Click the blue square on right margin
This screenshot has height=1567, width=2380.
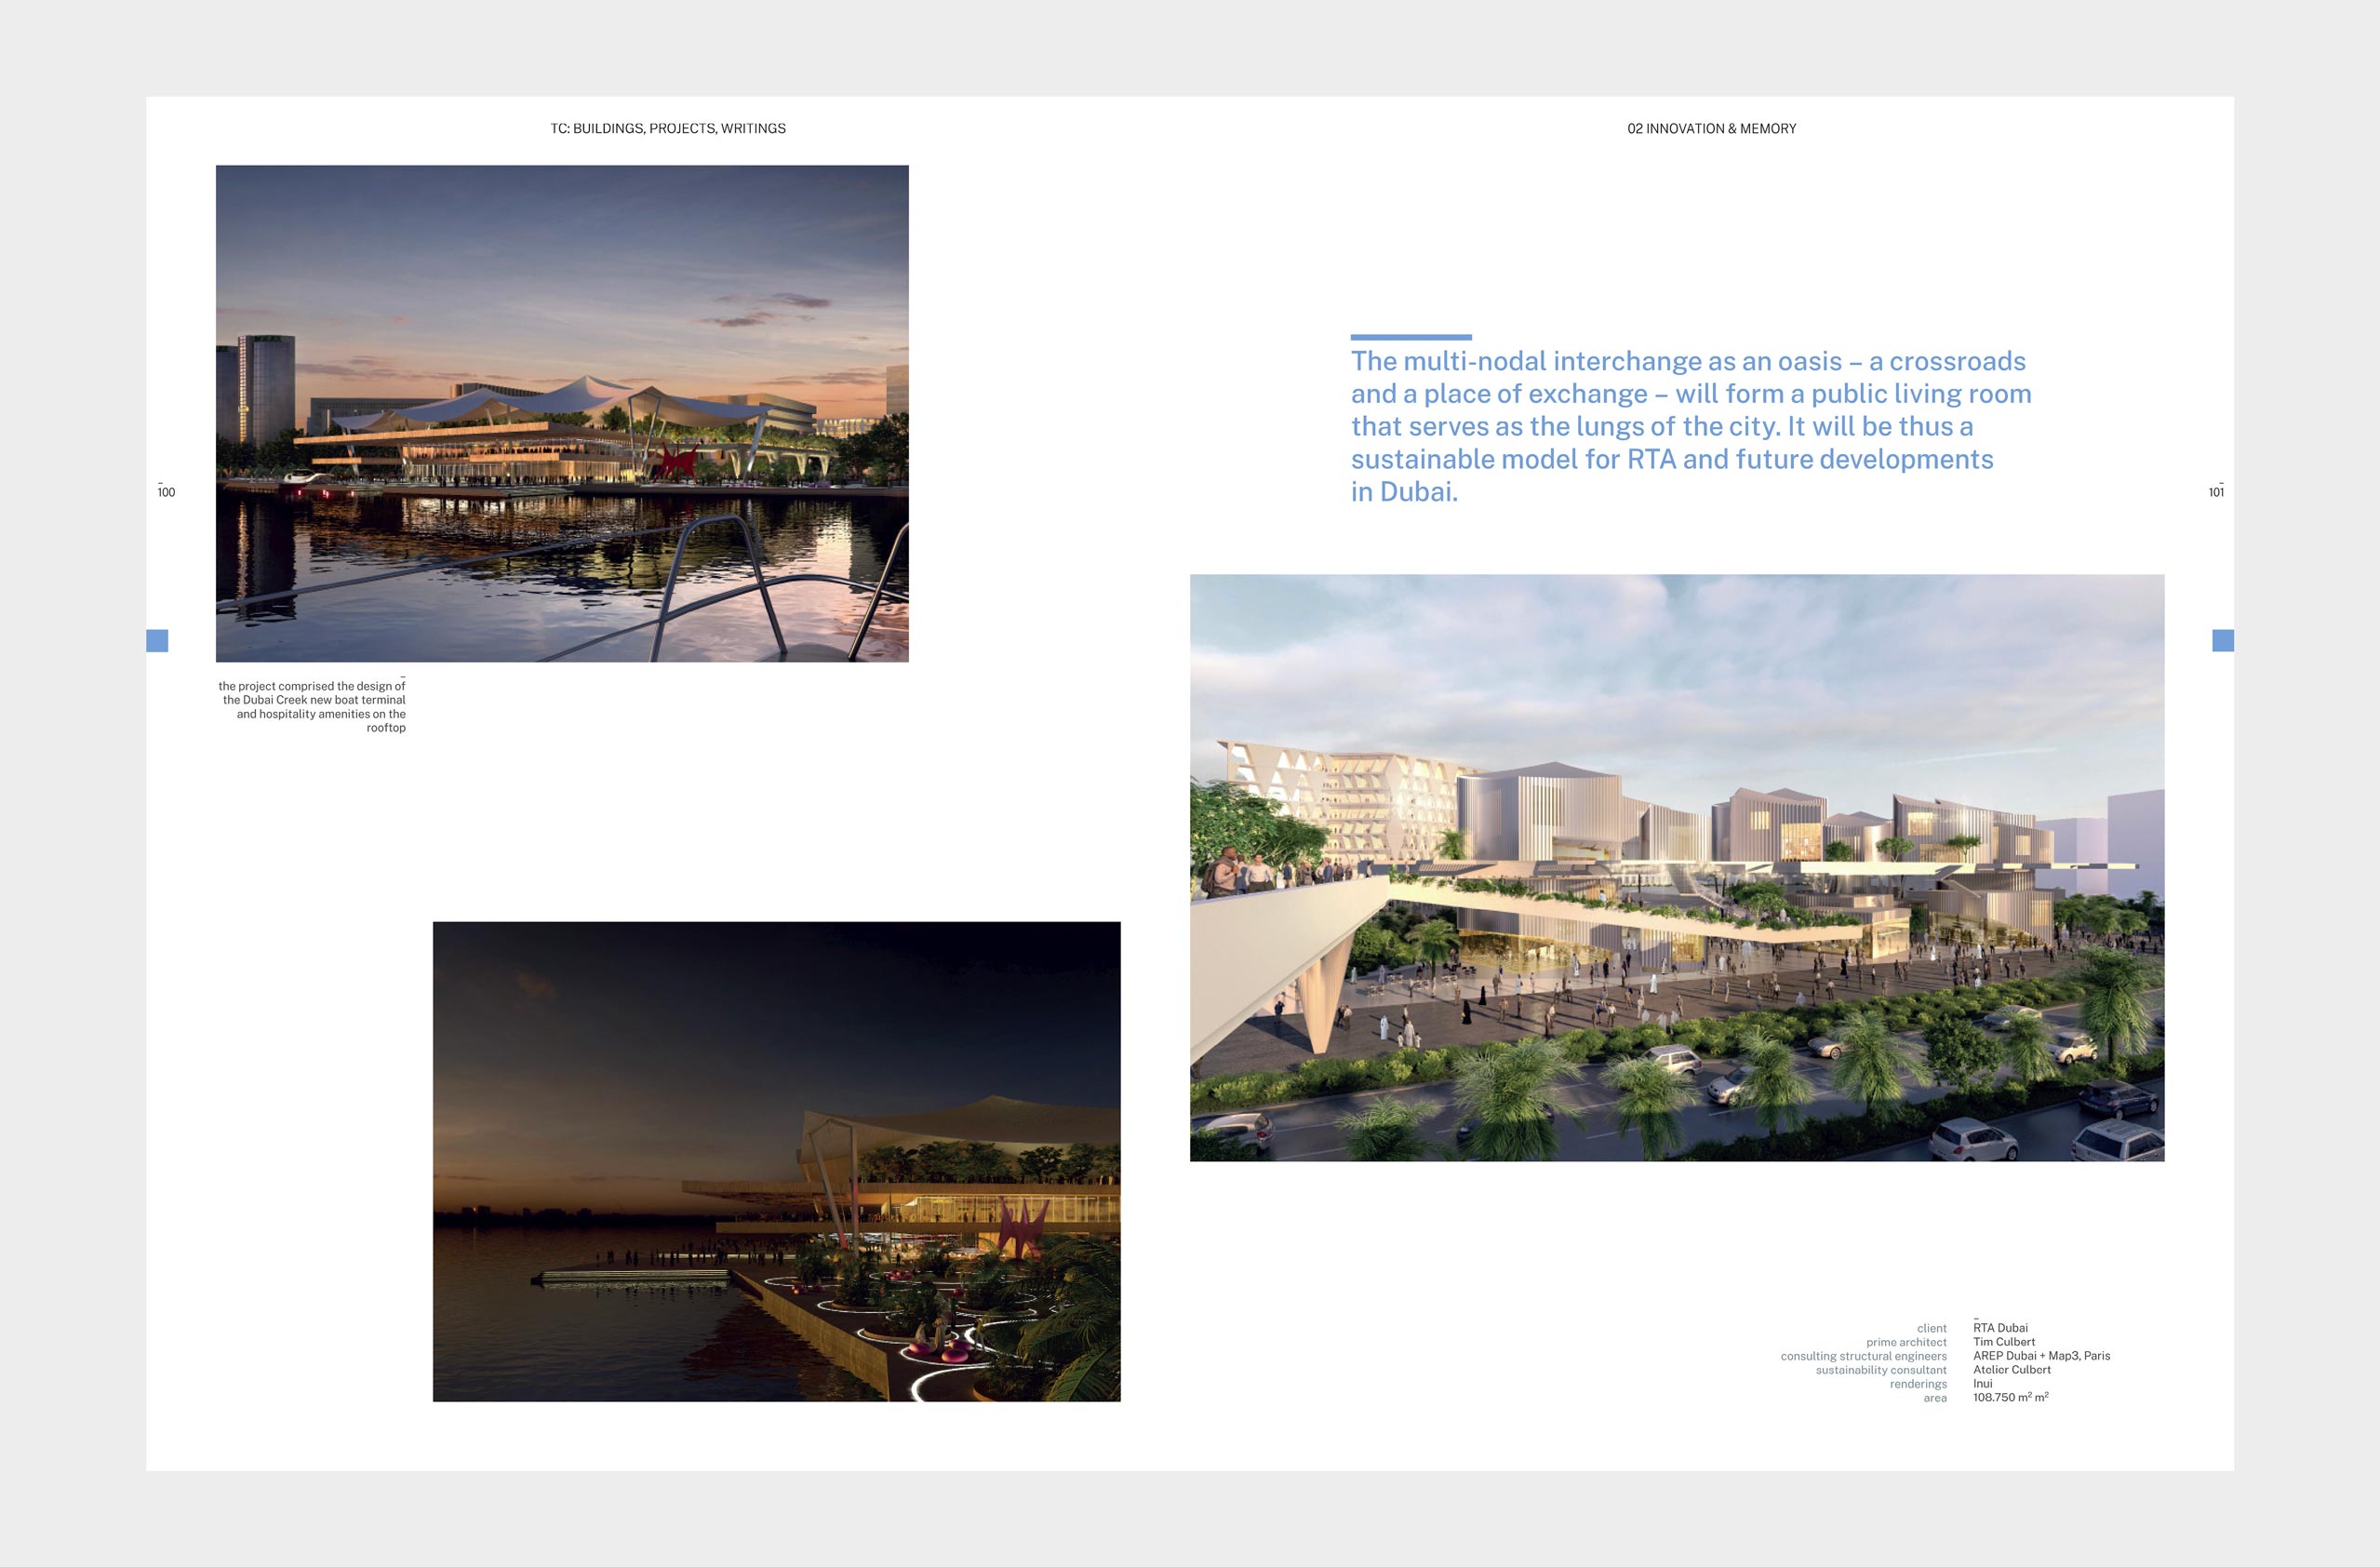tap(2222, 640)
